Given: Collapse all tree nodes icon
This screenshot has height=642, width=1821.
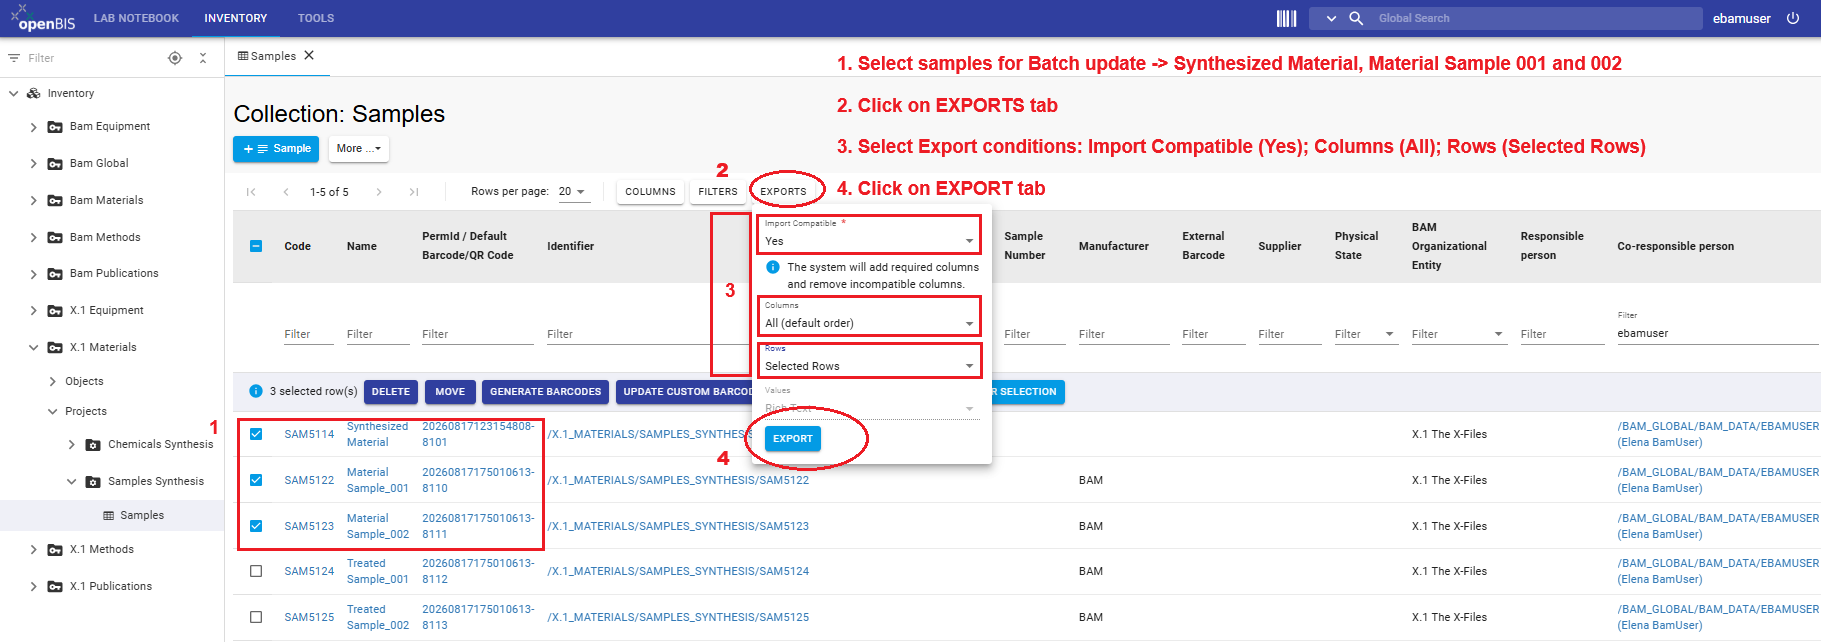Looking at the screenshot, I should (x=203, y=58).
